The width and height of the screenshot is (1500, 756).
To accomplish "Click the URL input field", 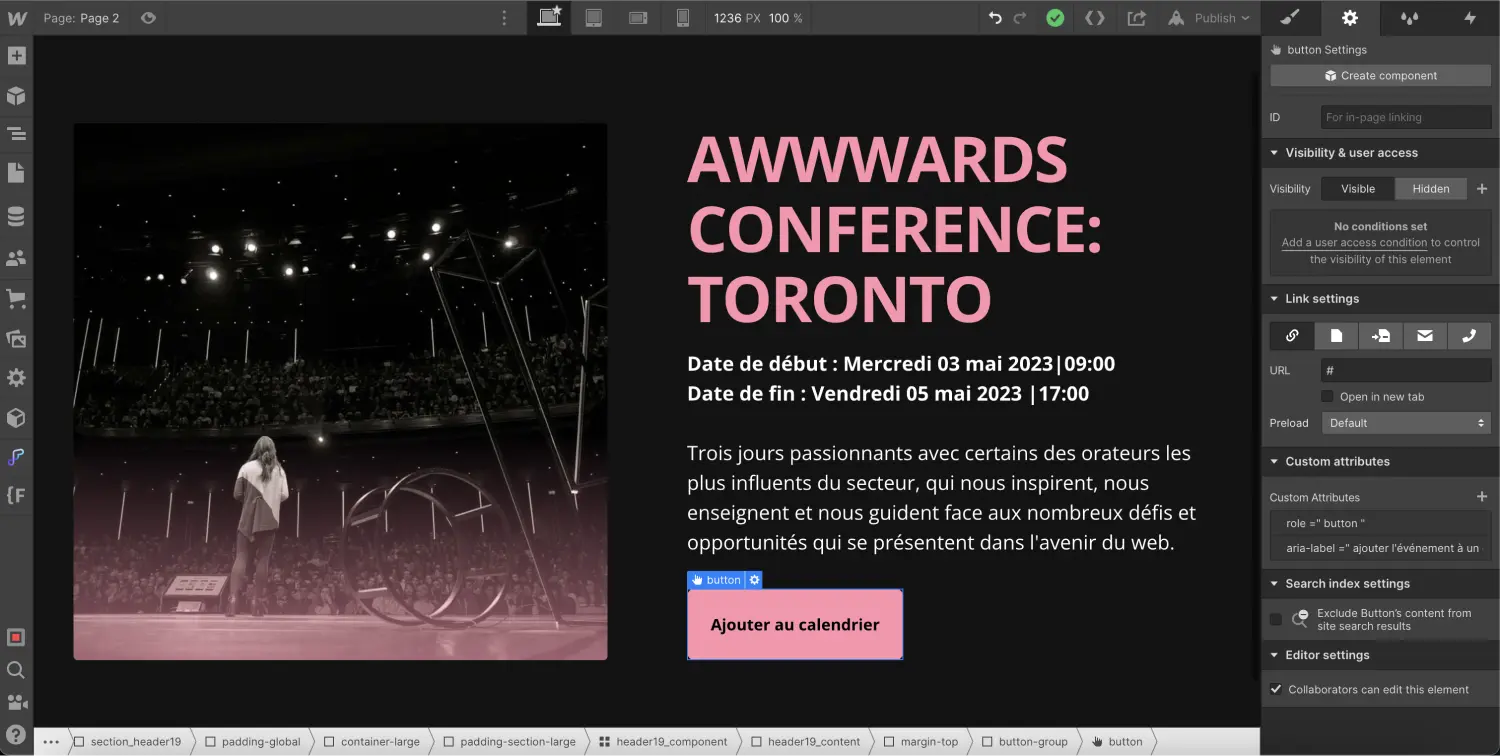I will (x=1406, y=371).
